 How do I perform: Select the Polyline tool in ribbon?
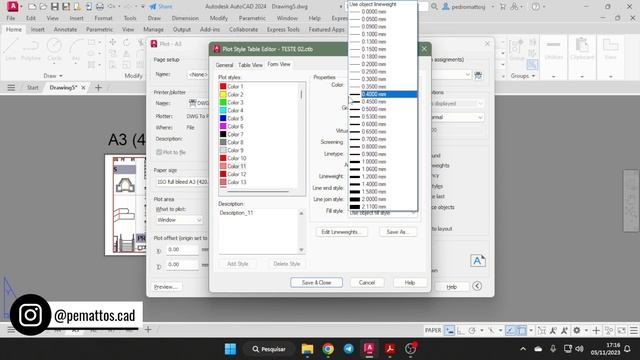(31, 50)
